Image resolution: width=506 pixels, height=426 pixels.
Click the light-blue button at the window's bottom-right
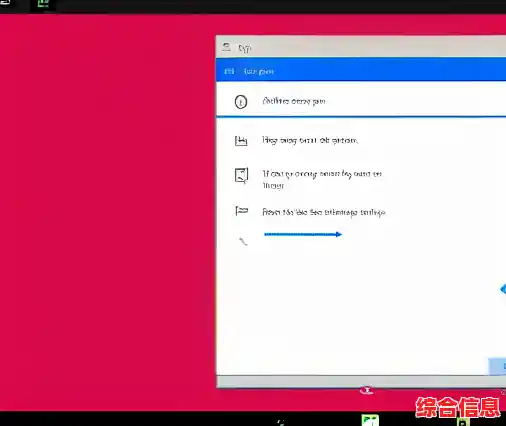click(x=497, y=366)
